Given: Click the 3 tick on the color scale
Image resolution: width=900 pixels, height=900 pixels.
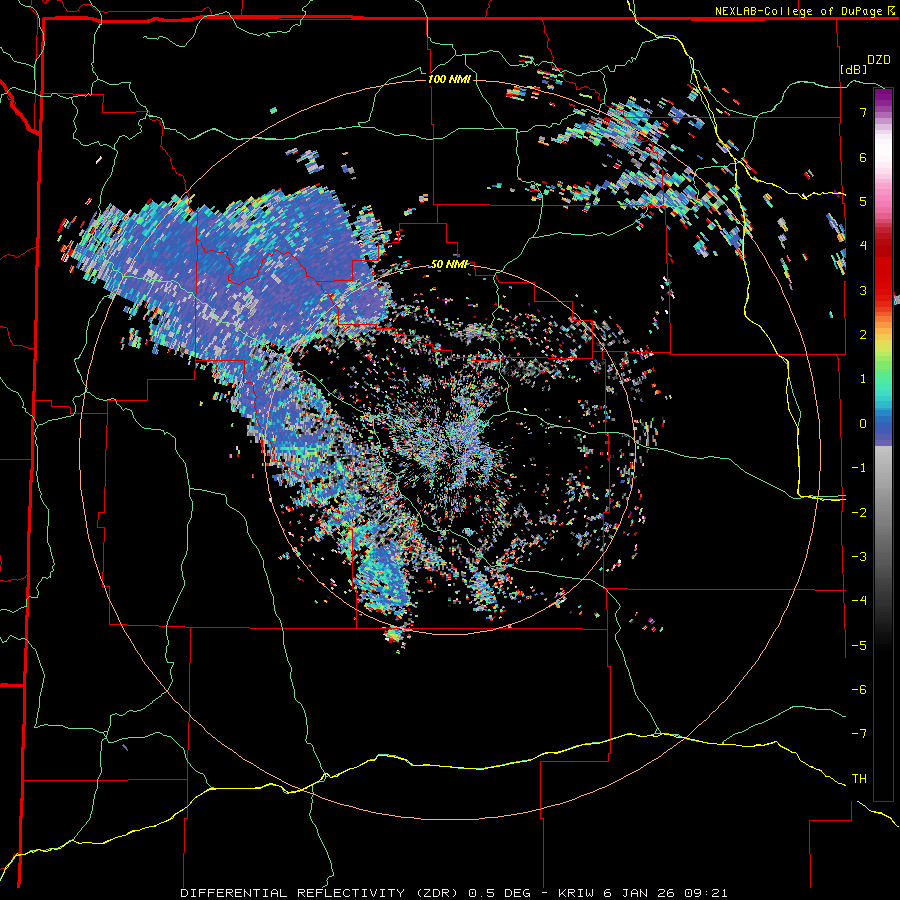Looking at the screenshot, I should pos(863,290).
